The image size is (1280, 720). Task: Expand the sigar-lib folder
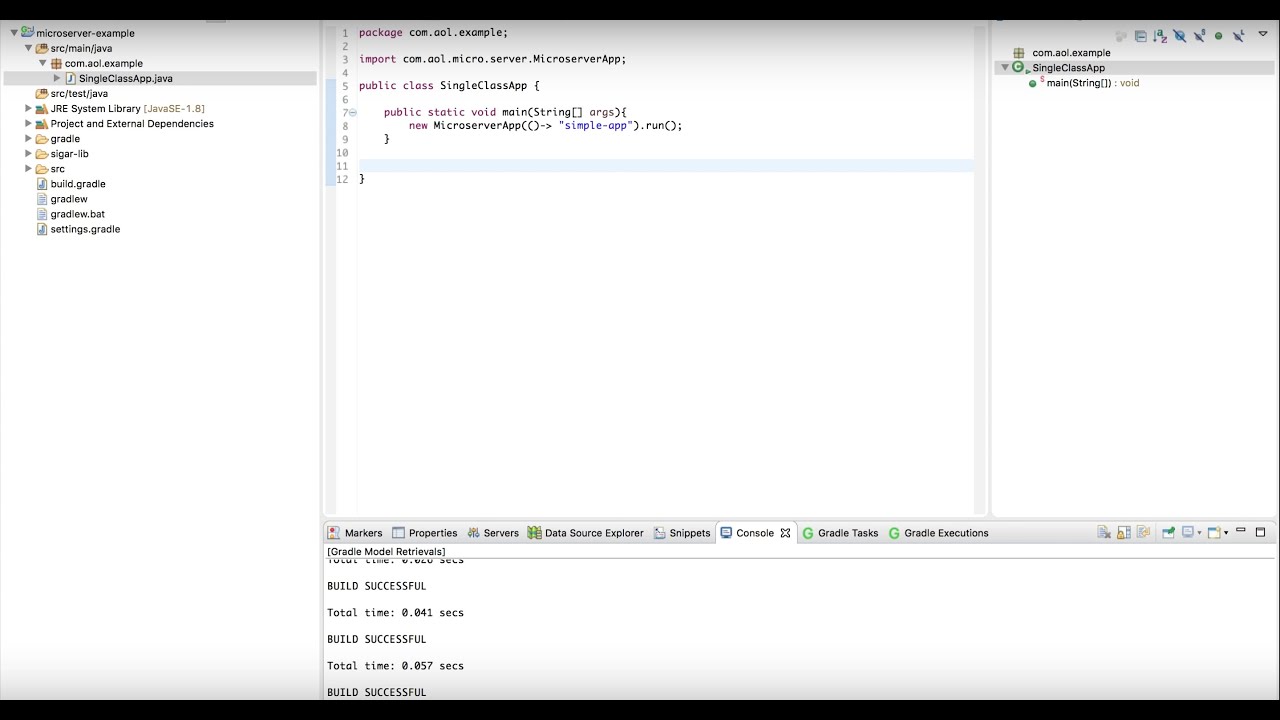[29, 153]
